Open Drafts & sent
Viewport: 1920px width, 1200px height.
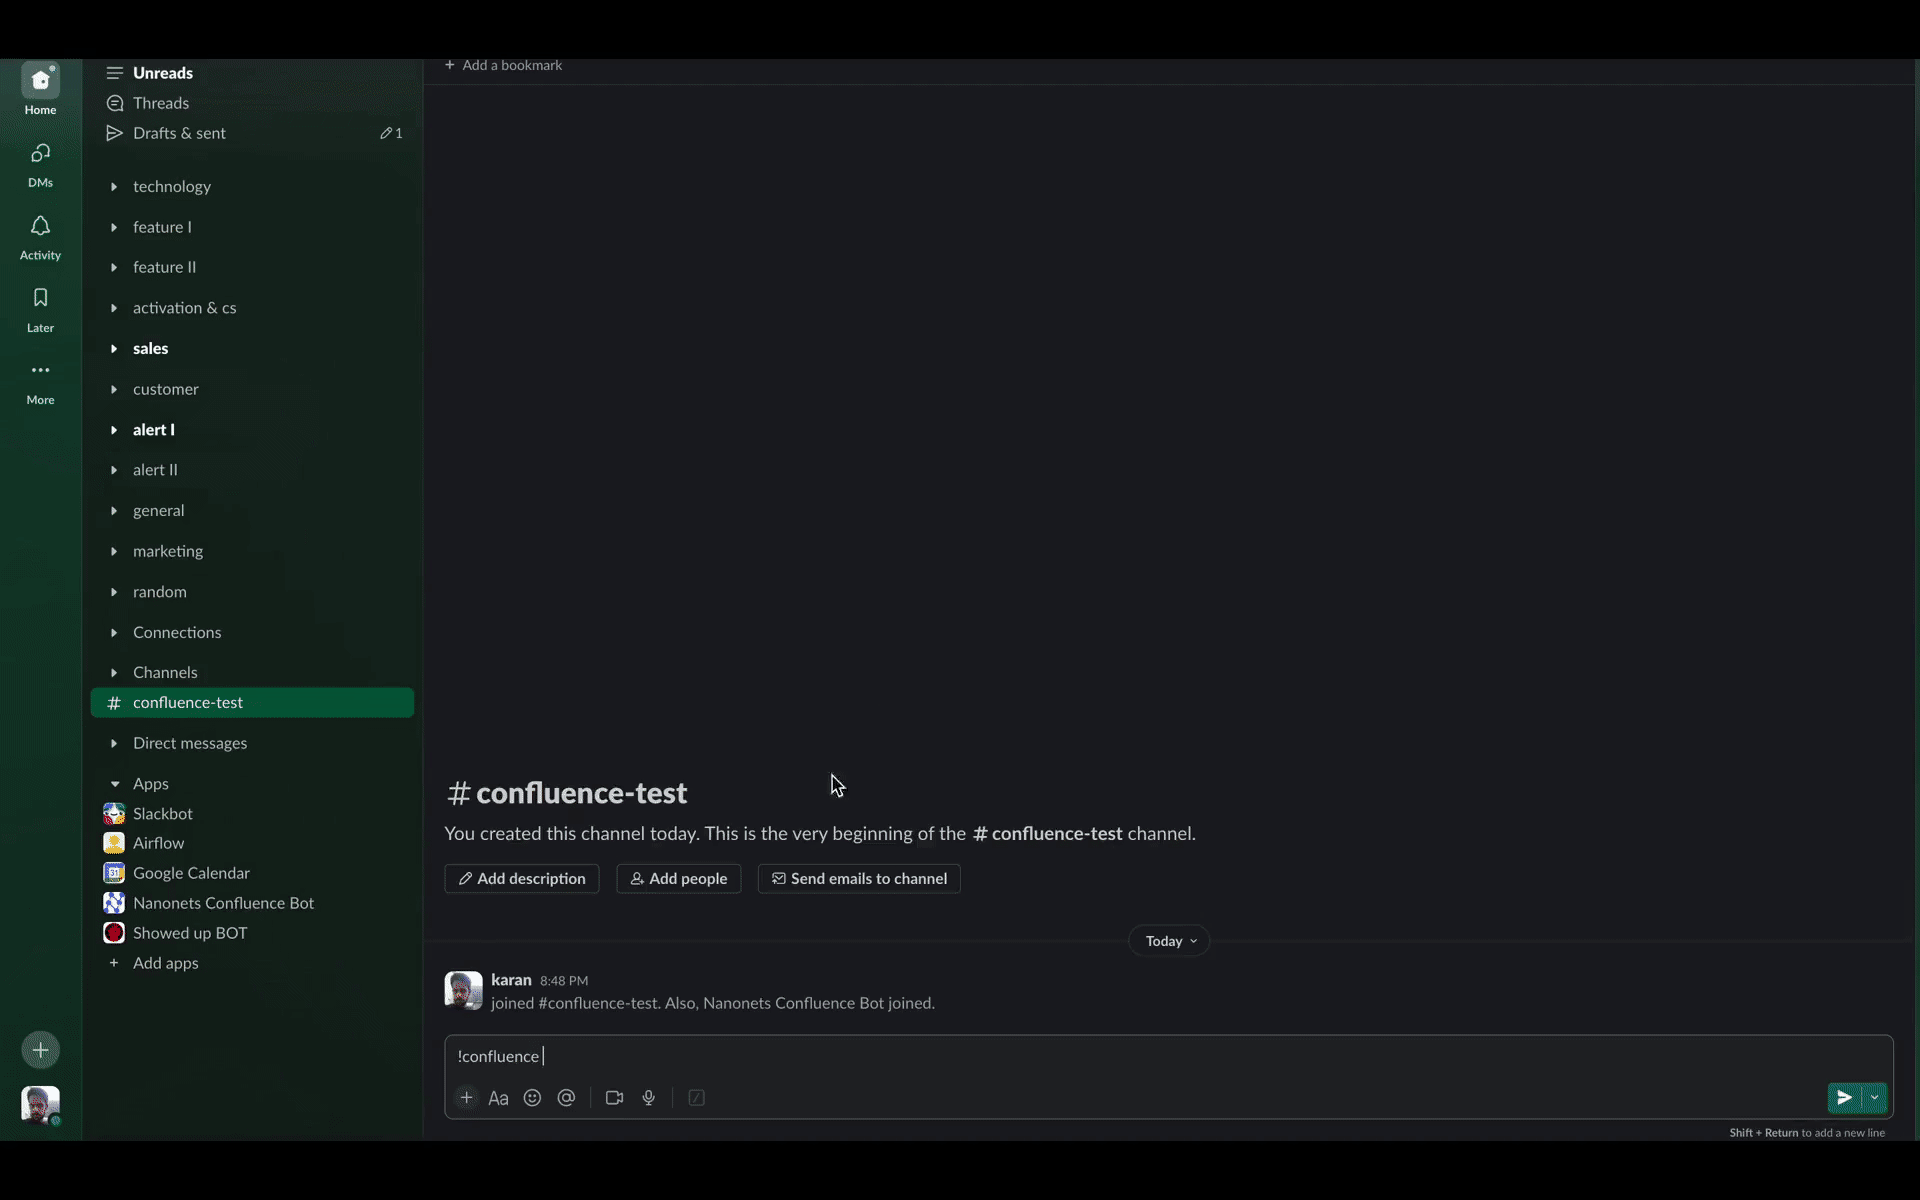coord(179,132)
